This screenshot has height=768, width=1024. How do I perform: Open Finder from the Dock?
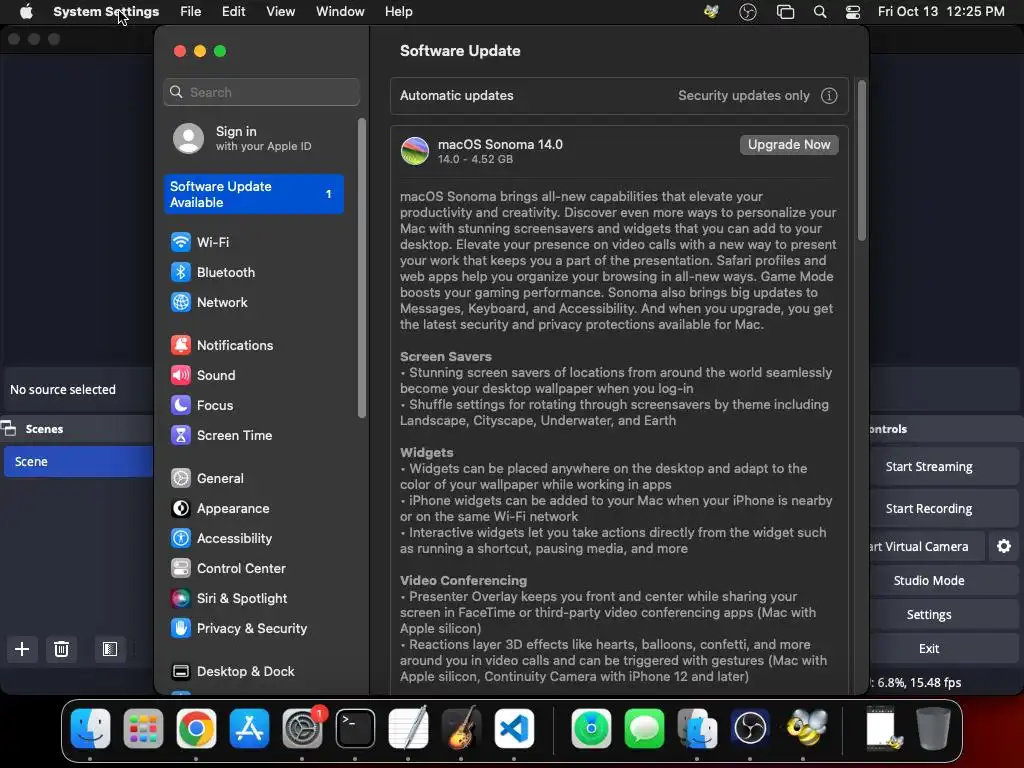[x=90, y=729]
